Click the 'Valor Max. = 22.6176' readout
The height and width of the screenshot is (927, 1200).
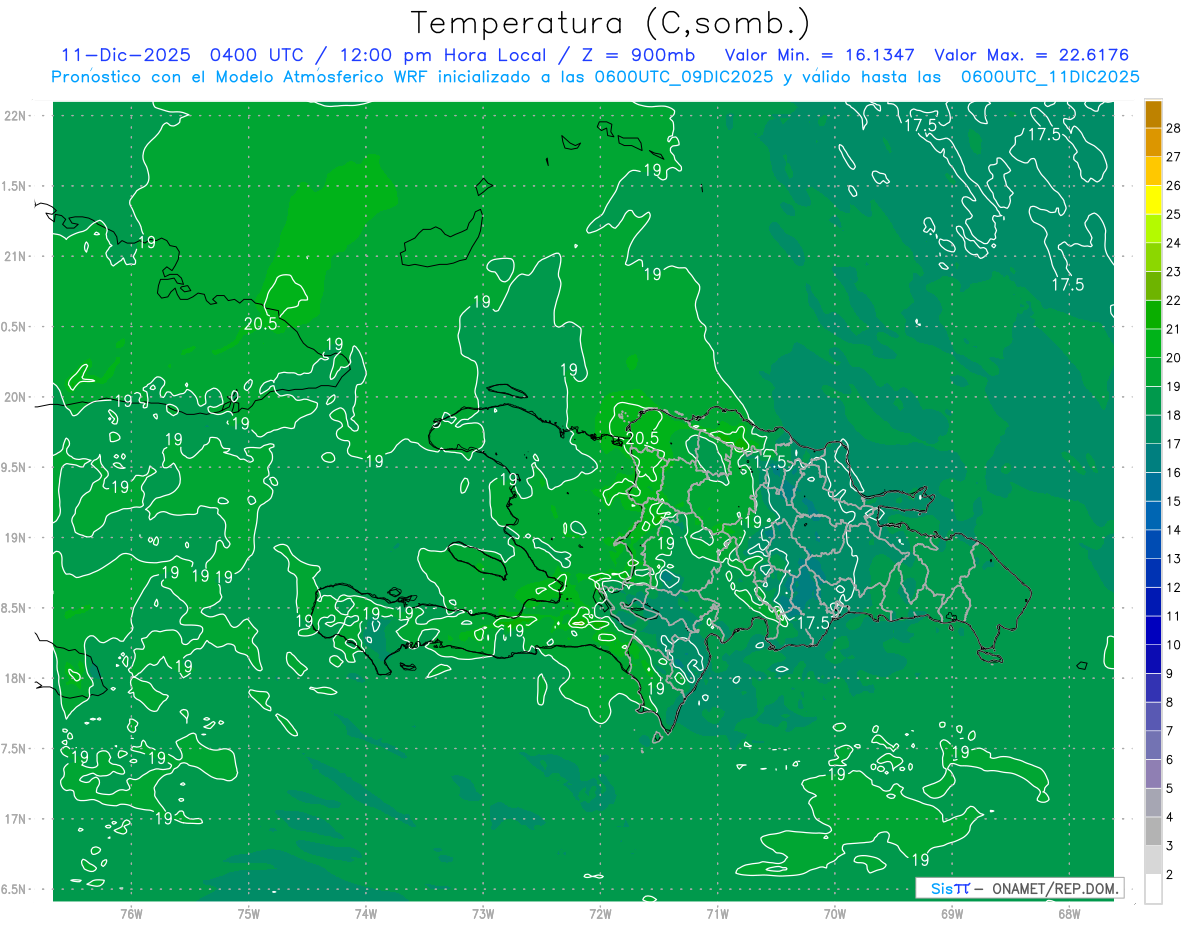[x=1031, y=55]
